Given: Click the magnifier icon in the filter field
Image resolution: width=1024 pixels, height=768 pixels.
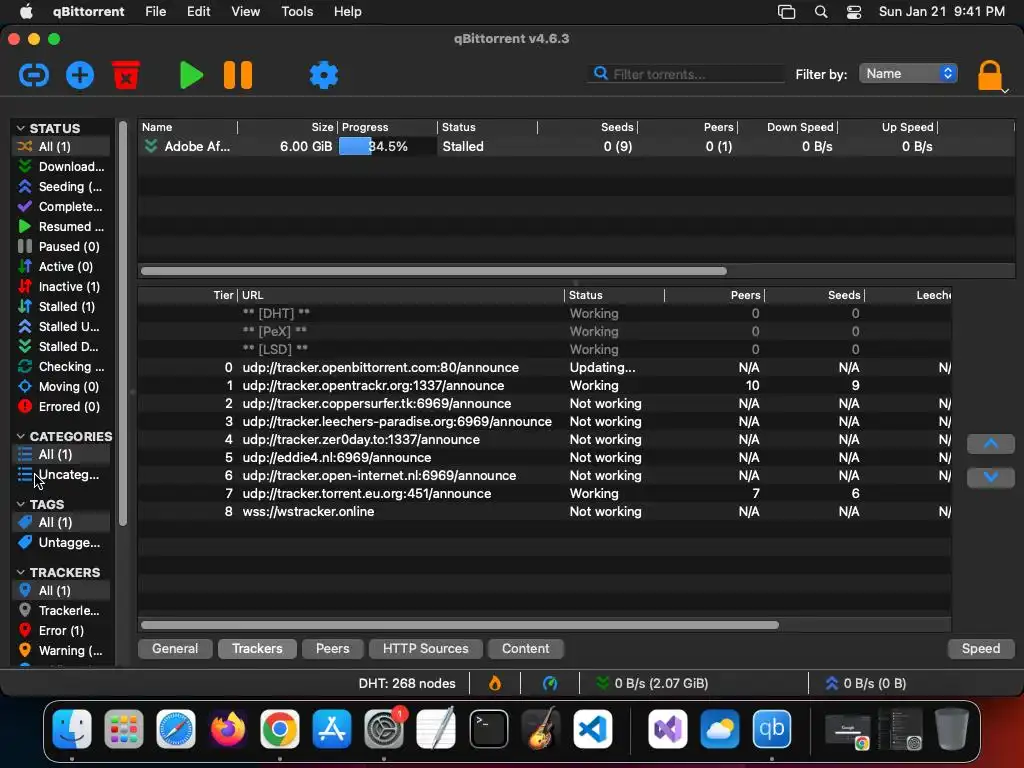Looking at the screenshot, I should point(600,73).
